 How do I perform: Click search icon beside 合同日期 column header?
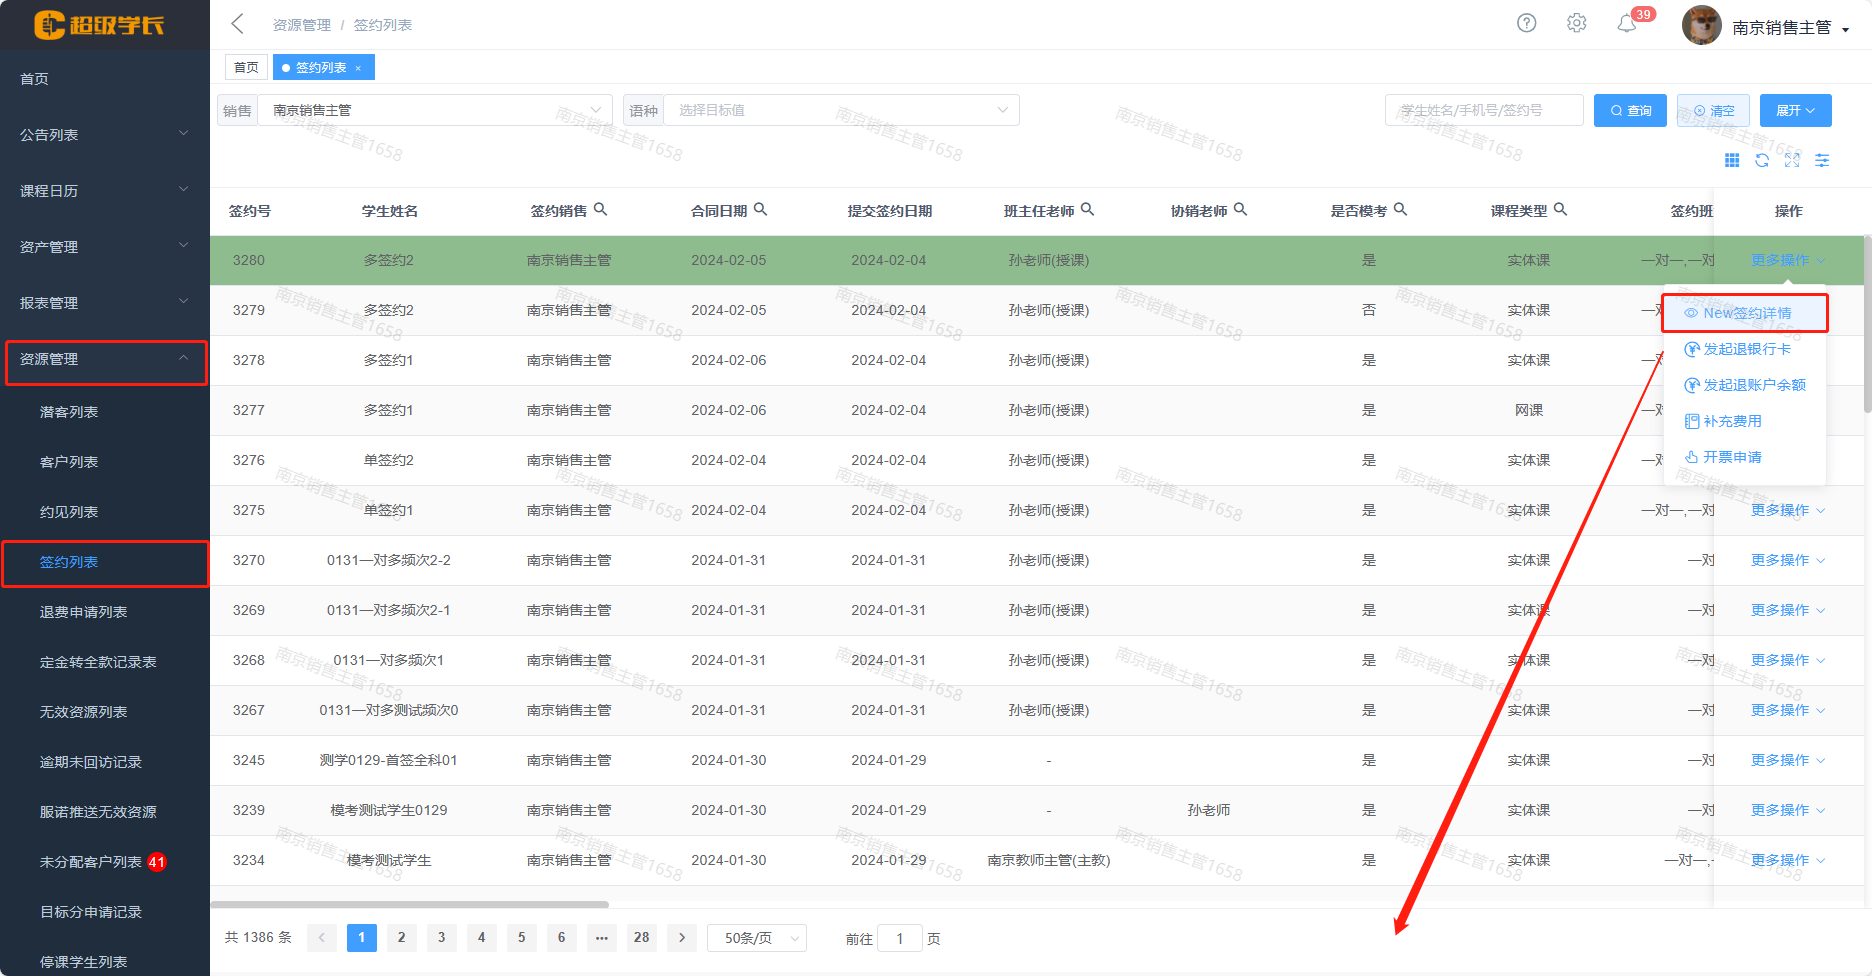click(760, 209)
